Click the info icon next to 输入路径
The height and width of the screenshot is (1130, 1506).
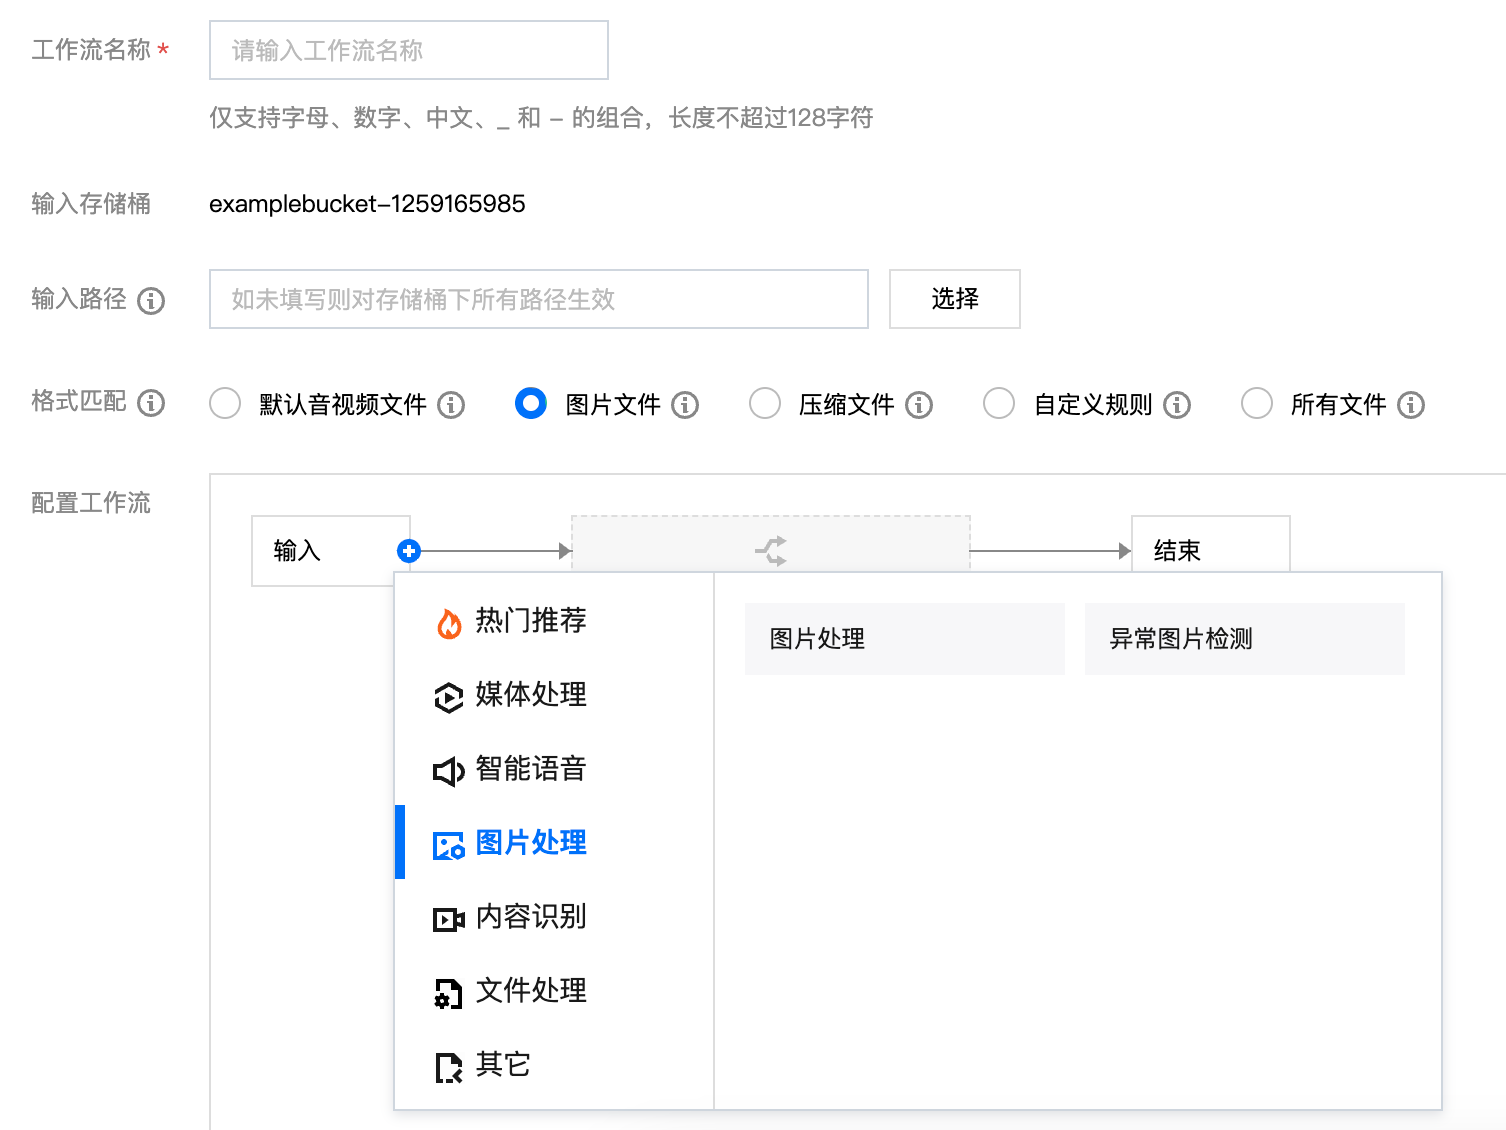pyautogui.click(x=151, y=300)
